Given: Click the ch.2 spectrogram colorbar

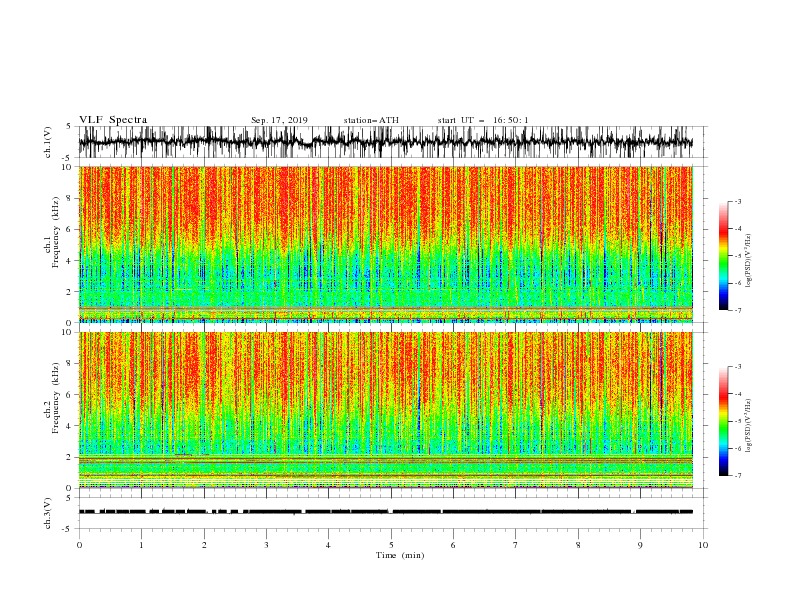Looking at the screenshot, I should (x=723, y=421).
